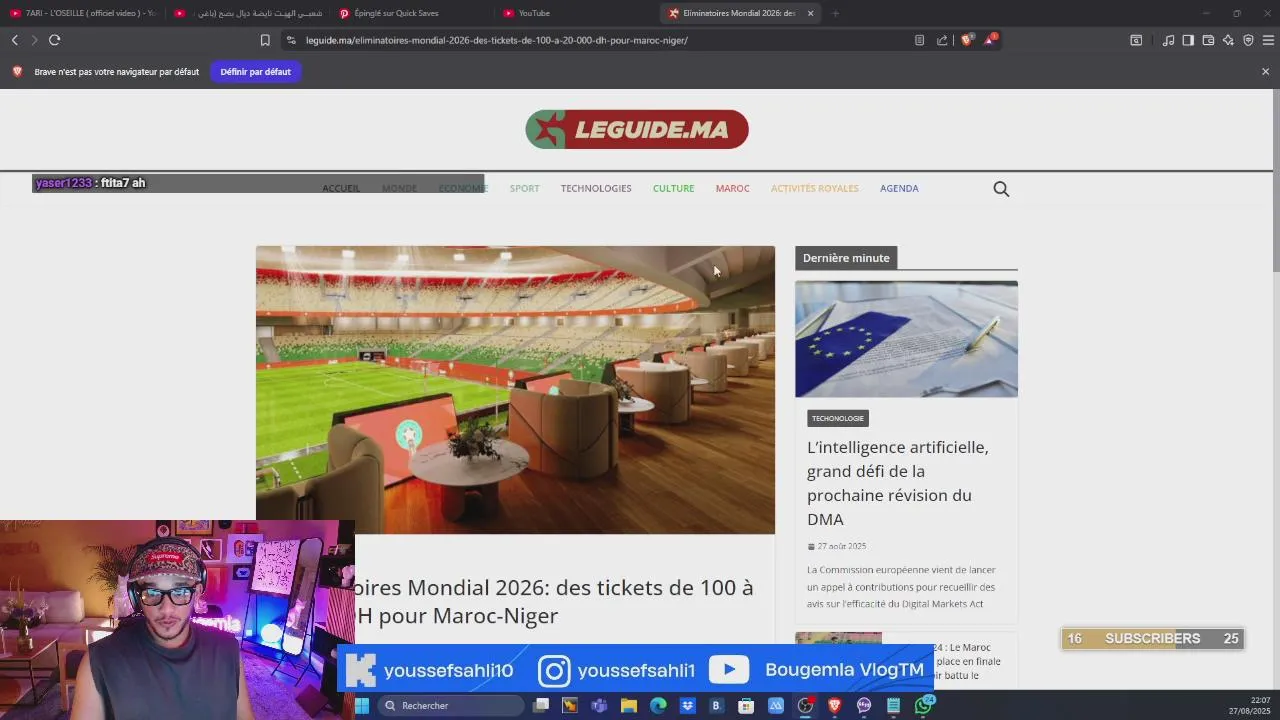Click Définir par défaut button
1280x720 pixels.
point(256,72)
